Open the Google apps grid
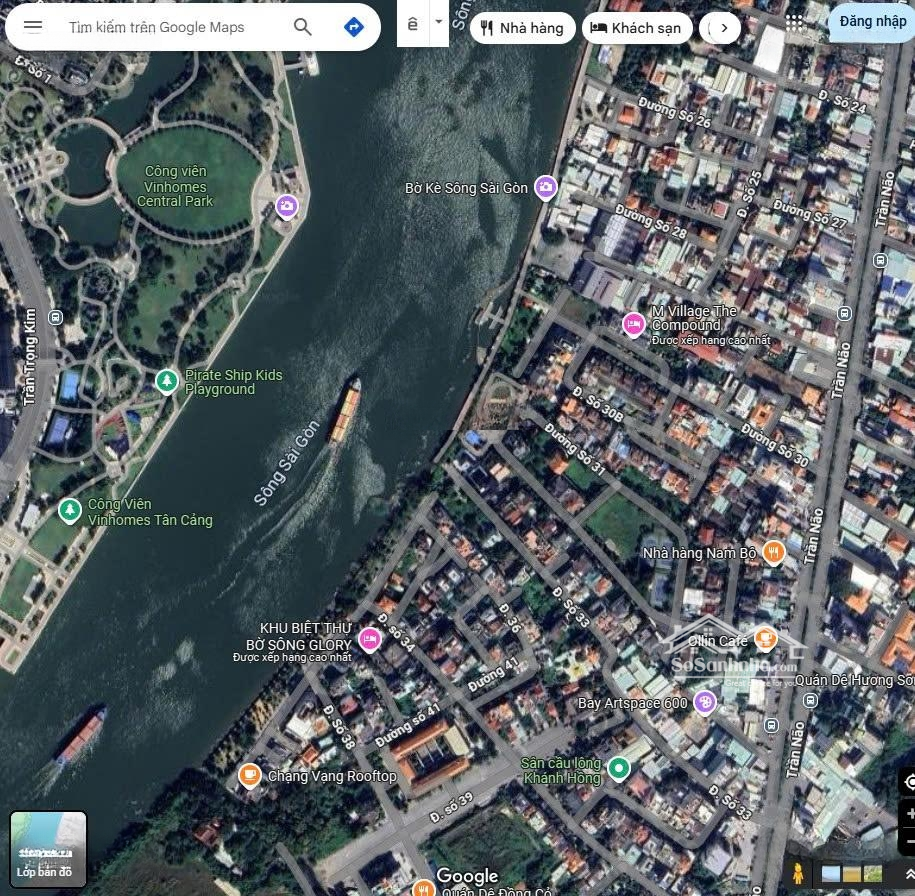This screenshot has width=915, height=896. click(x=795, y=22)
